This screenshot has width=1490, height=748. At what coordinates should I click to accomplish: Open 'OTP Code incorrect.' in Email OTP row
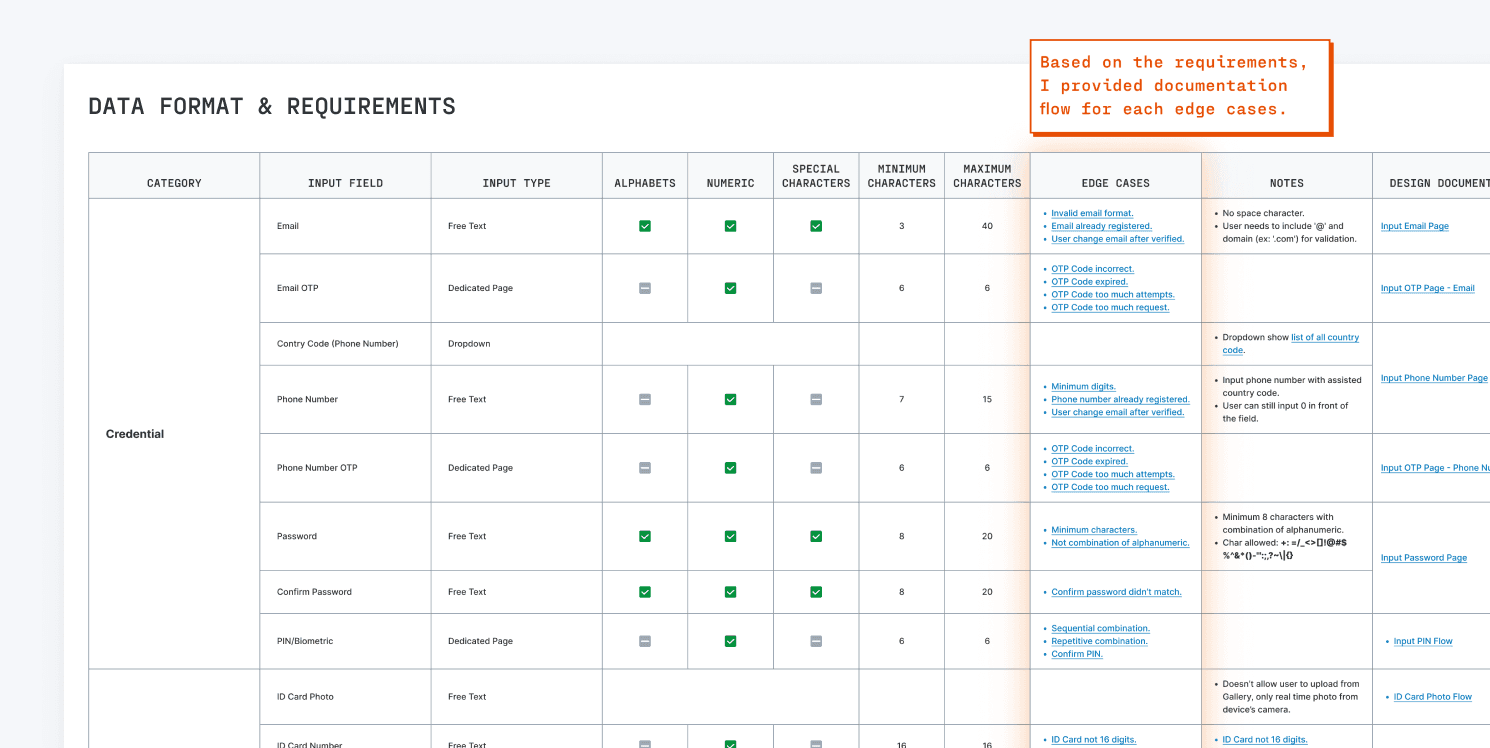coord(1092,269)
